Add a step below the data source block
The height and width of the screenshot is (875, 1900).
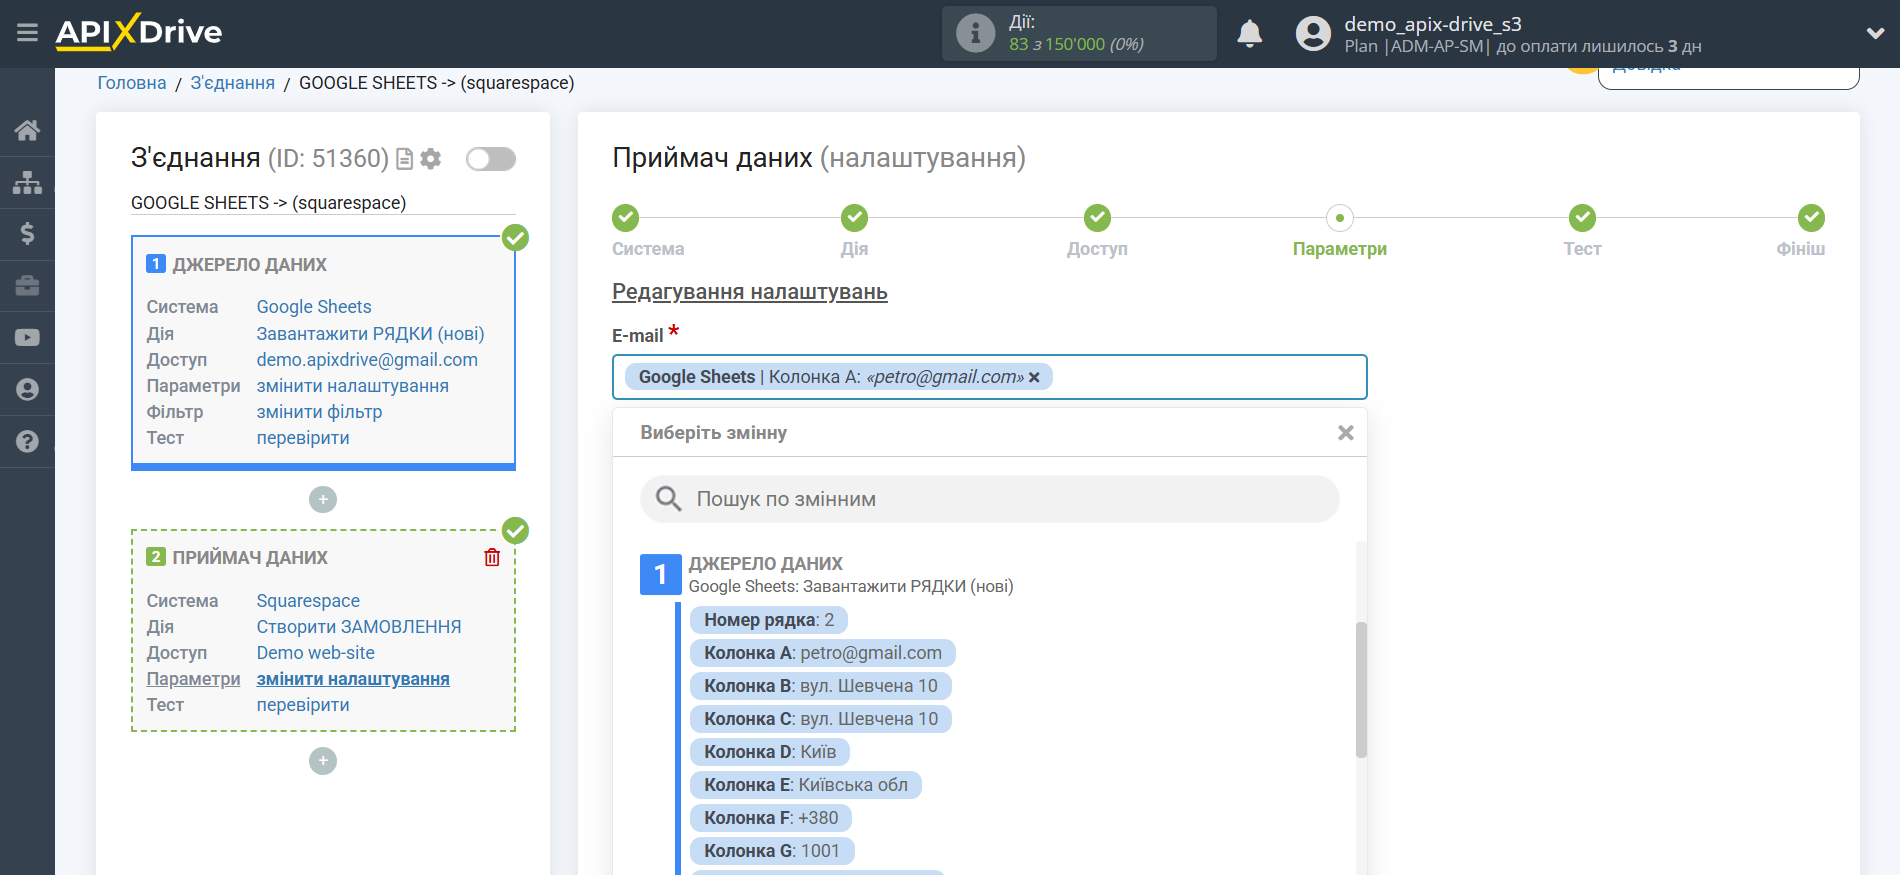(x=323, y=500)
